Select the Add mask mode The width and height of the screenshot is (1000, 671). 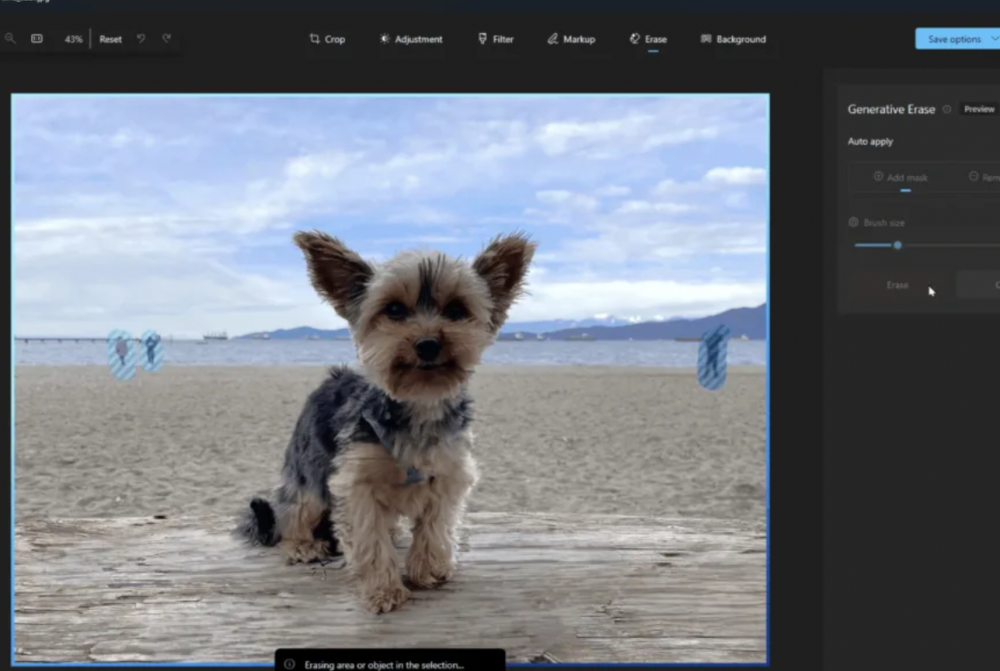click(901, 177)
